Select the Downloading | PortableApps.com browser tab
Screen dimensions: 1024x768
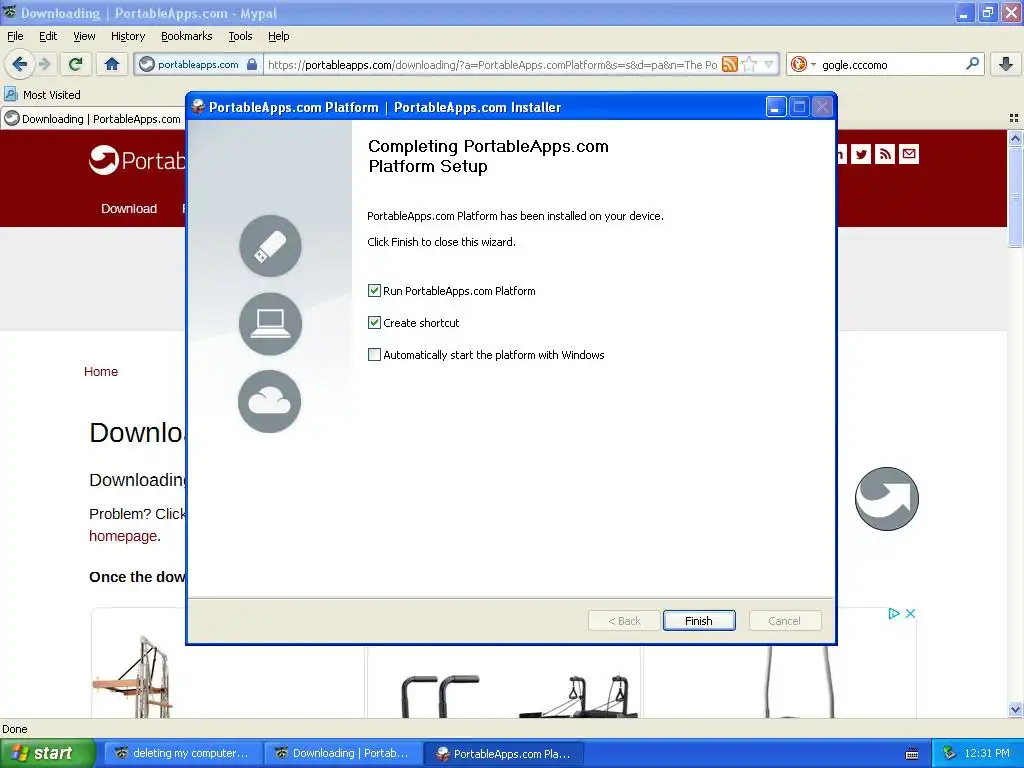tap(93, 119)
